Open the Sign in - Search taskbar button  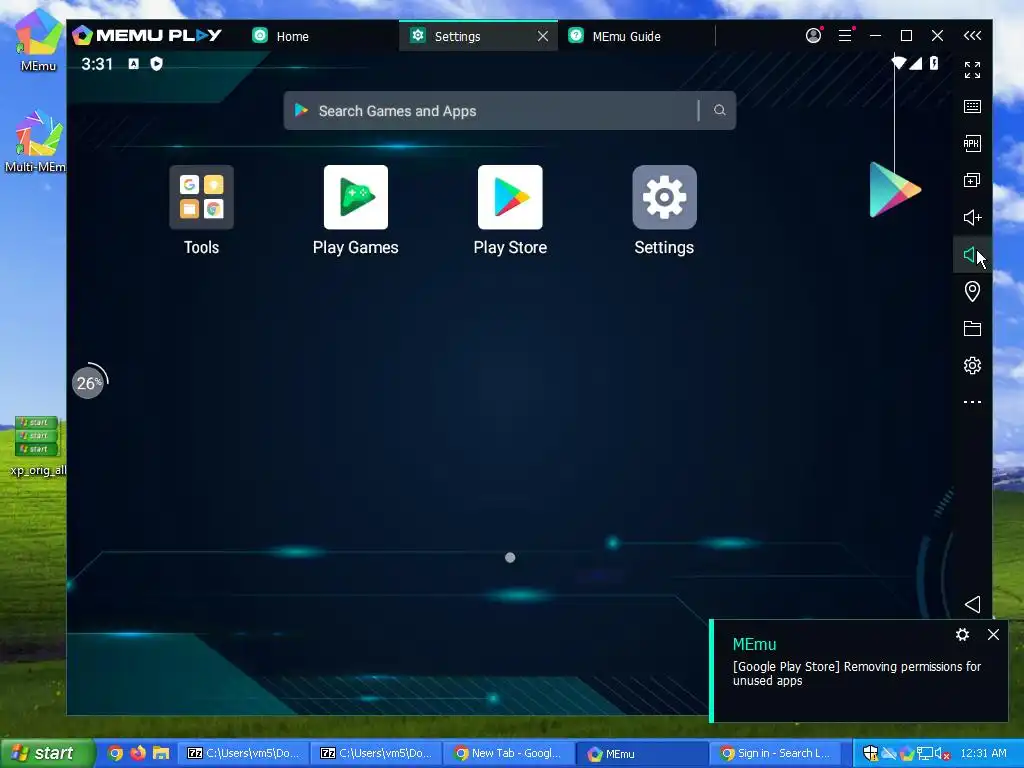point(776,753)
